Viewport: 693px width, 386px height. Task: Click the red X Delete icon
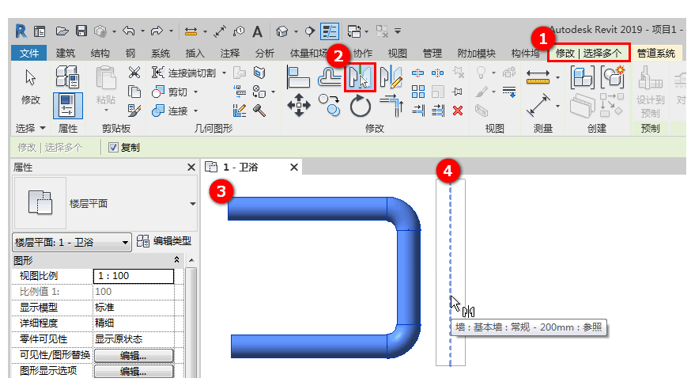pyautogui.click(x=458, y=111)
